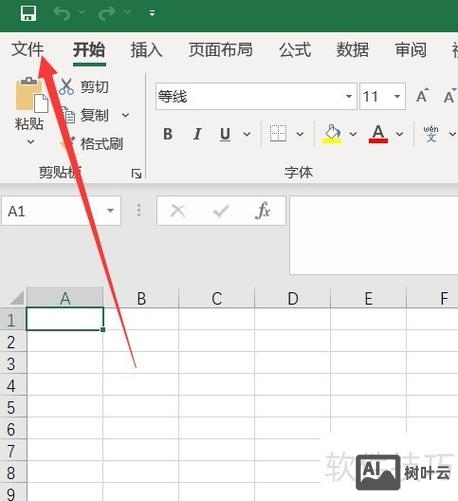Viewport: 458px width, 501px height.
Task: Select row 2 header
Action: pos(13,342)
